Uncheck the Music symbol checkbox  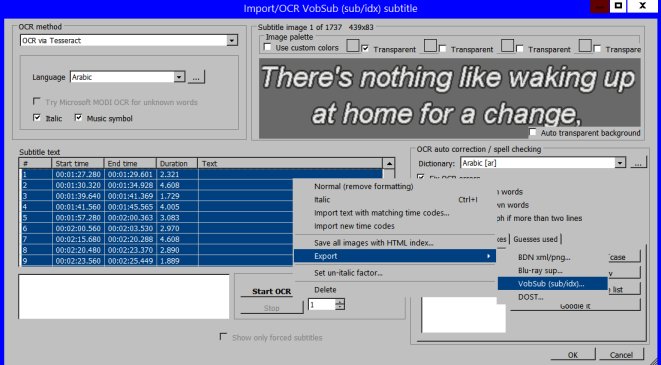pyautogui.click(x=78, y=118)
